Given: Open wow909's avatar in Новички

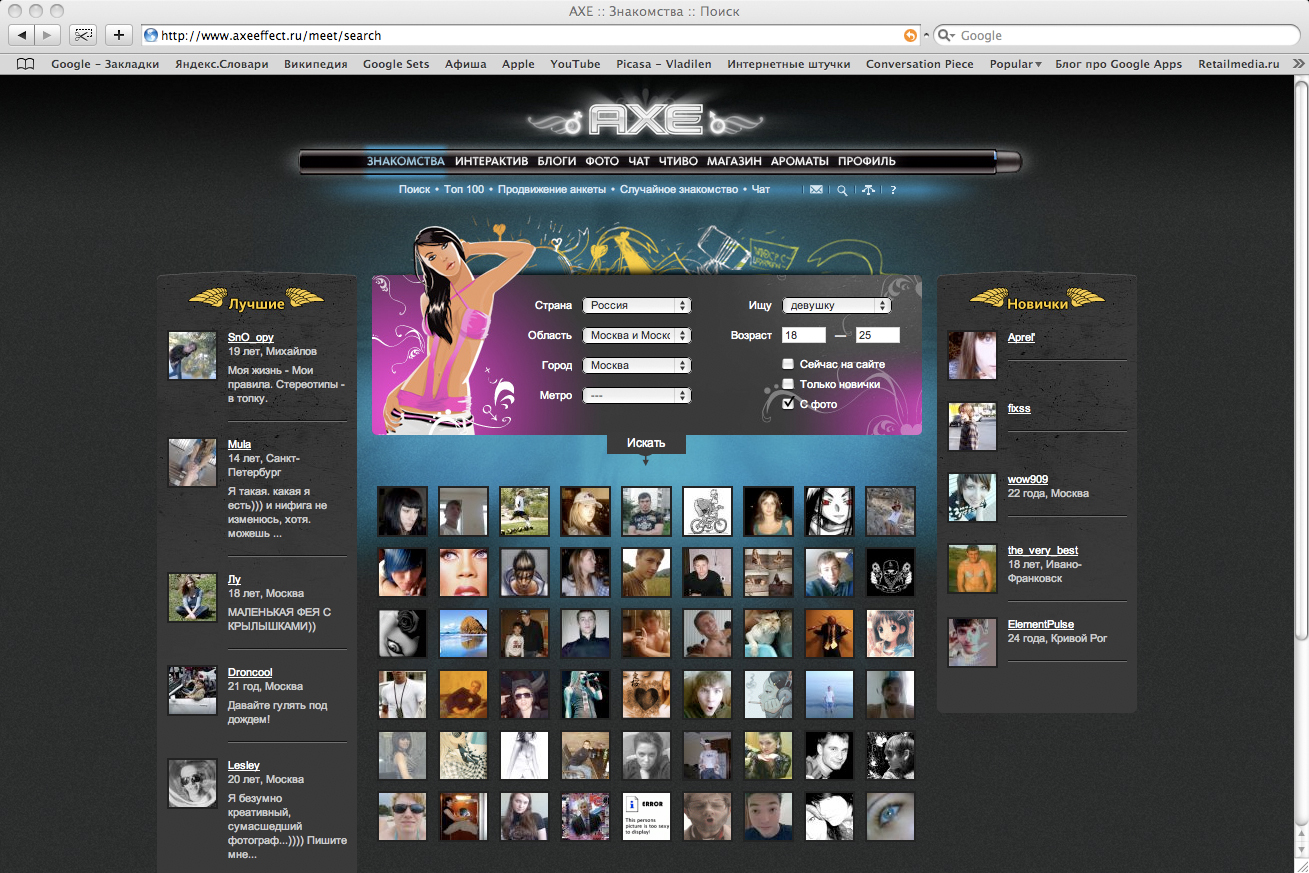Looking at the screenshot, I should [972, 497].
